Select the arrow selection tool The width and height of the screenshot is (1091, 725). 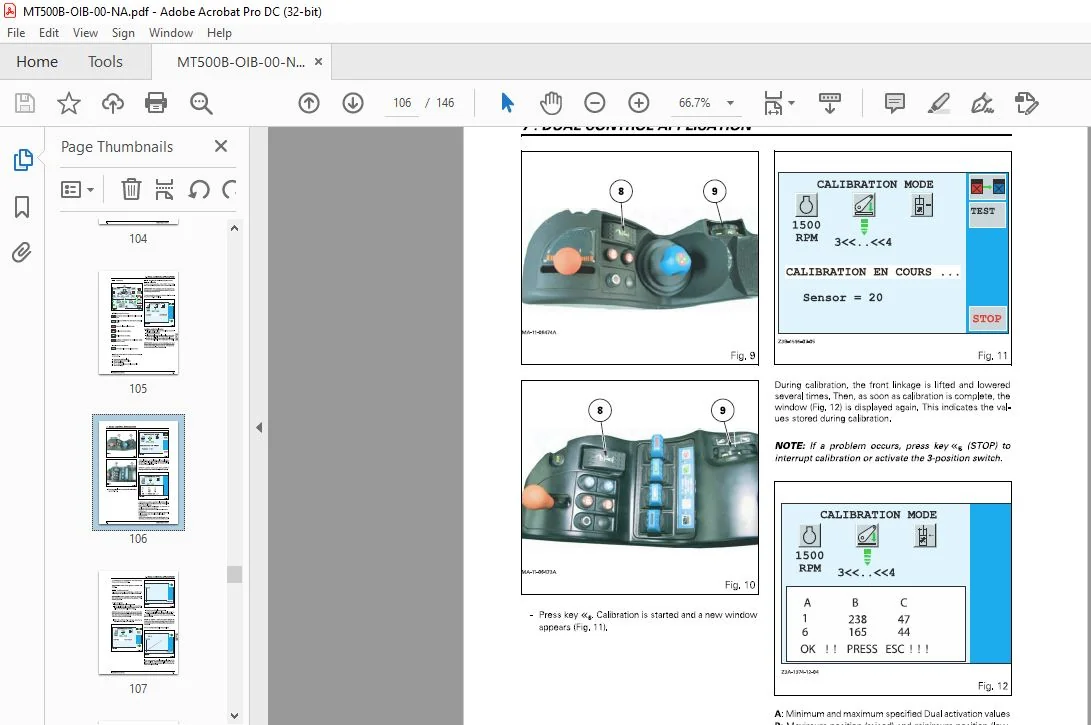[507, 103]
